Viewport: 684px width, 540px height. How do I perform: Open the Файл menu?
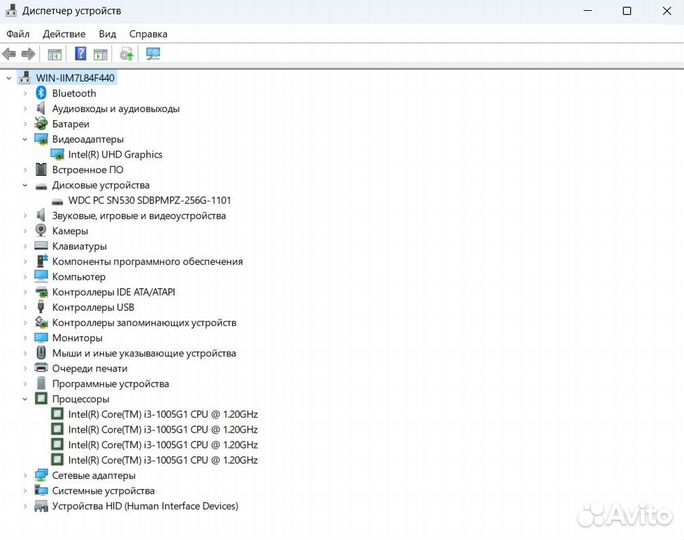coord(18,34)
